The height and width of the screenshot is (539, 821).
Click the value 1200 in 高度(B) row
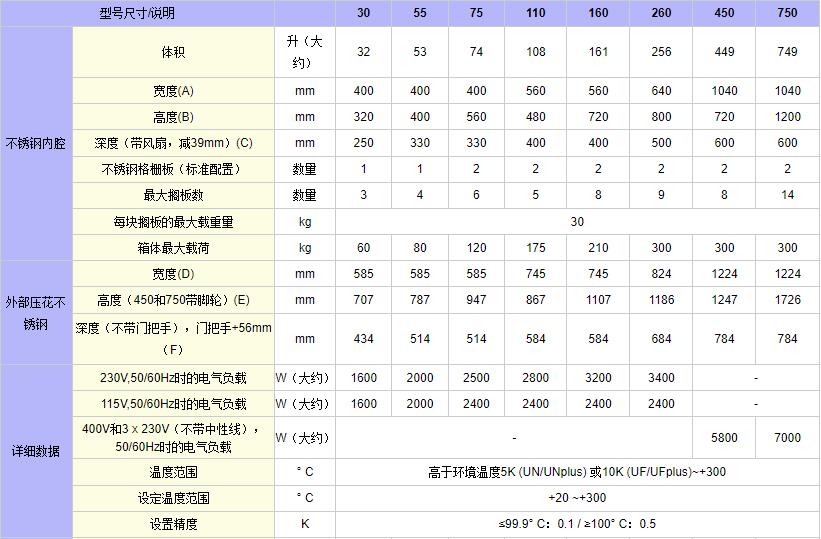click(787, 117)
